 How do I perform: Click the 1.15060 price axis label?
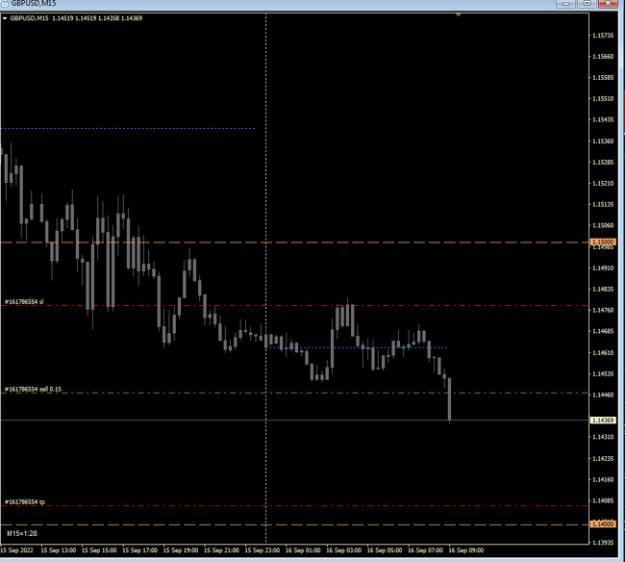coord(603,226)
